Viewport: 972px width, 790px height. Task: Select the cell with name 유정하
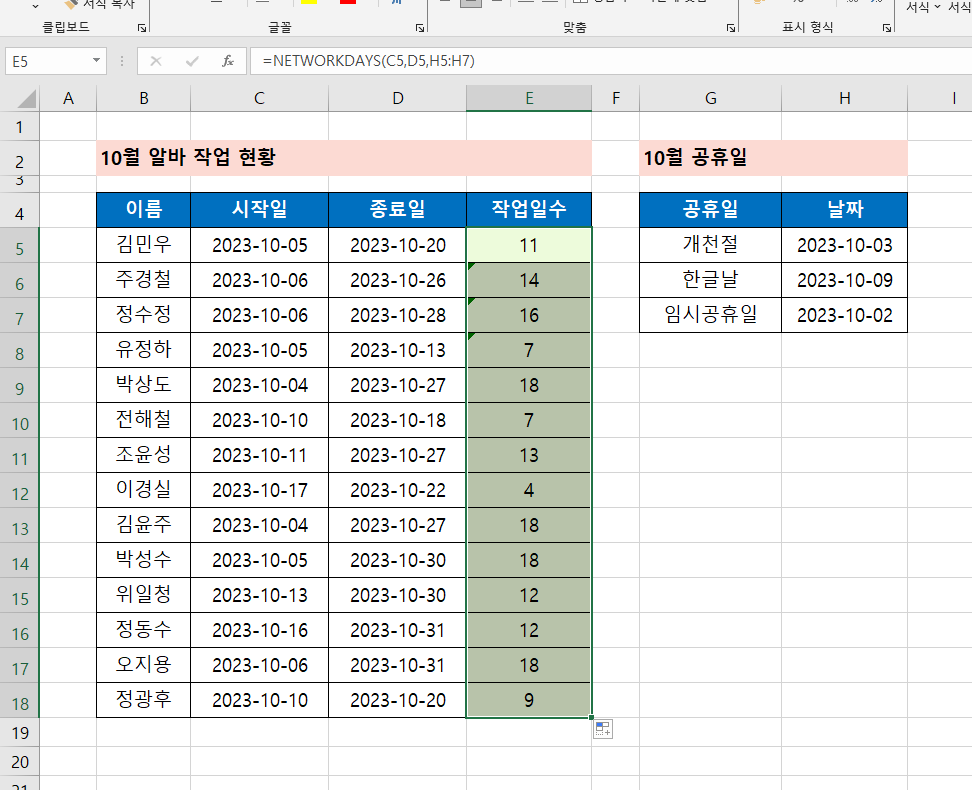pyautogui.click(x=144, y=350)
